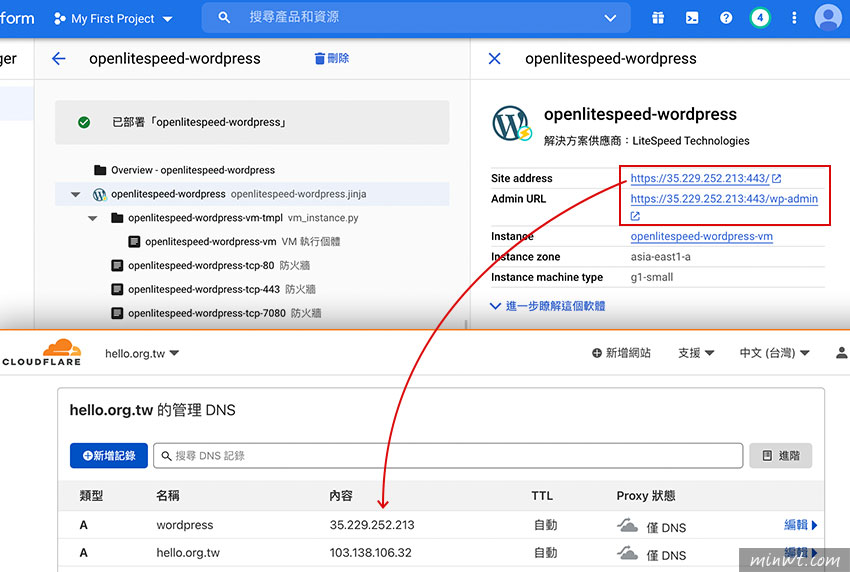This screenshot has width=850, height=572.
Task: Open the My First Project selector
Action: (113, 18)
